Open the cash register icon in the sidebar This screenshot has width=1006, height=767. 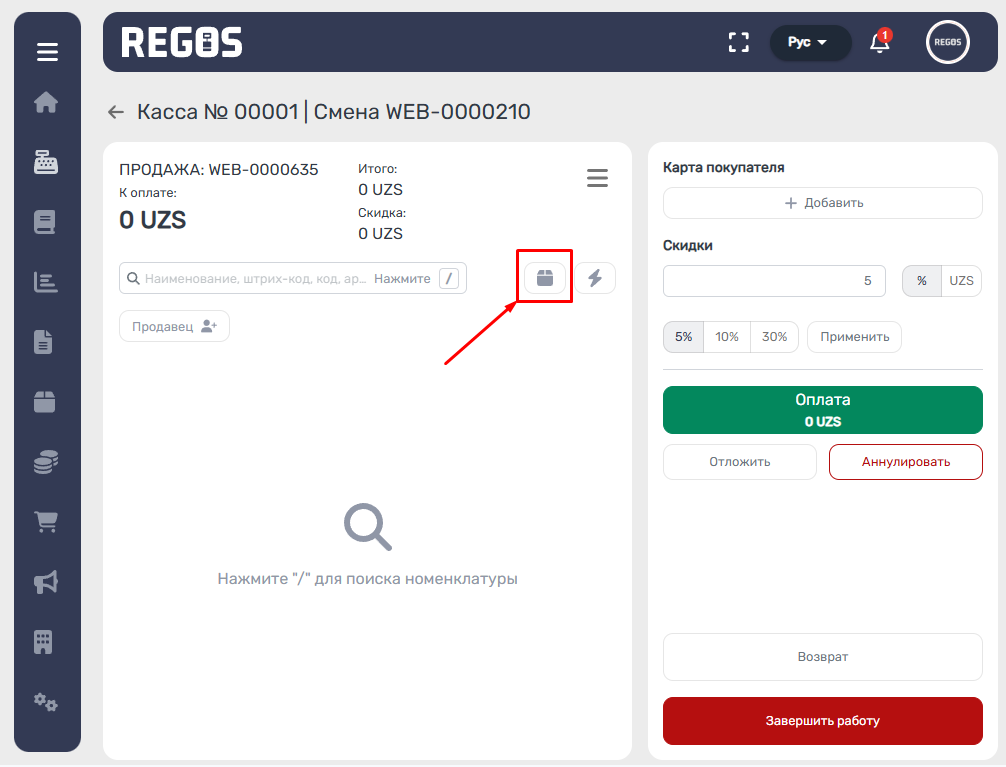[x=46, y=163]
